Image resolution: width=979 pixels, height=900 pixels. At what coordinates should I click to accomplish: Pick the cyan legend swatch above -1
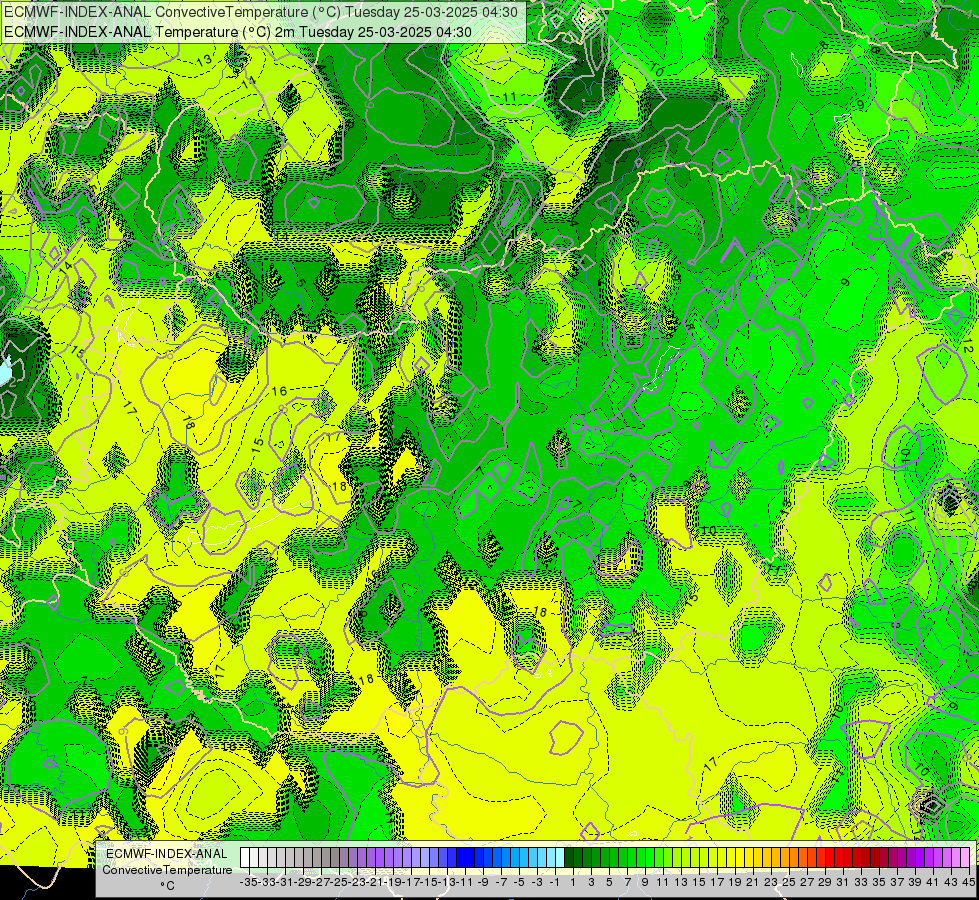(x=551, y=858)
